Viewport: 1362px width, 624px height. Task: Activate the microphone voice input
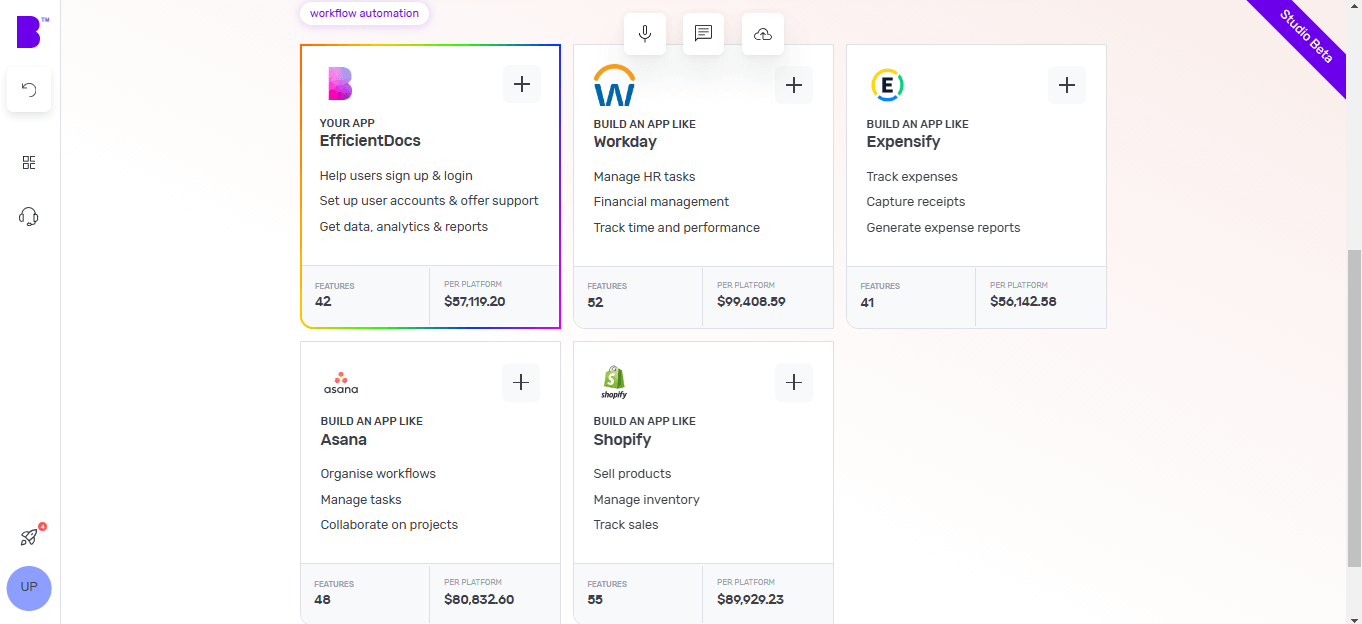click(x=645, y=34)
